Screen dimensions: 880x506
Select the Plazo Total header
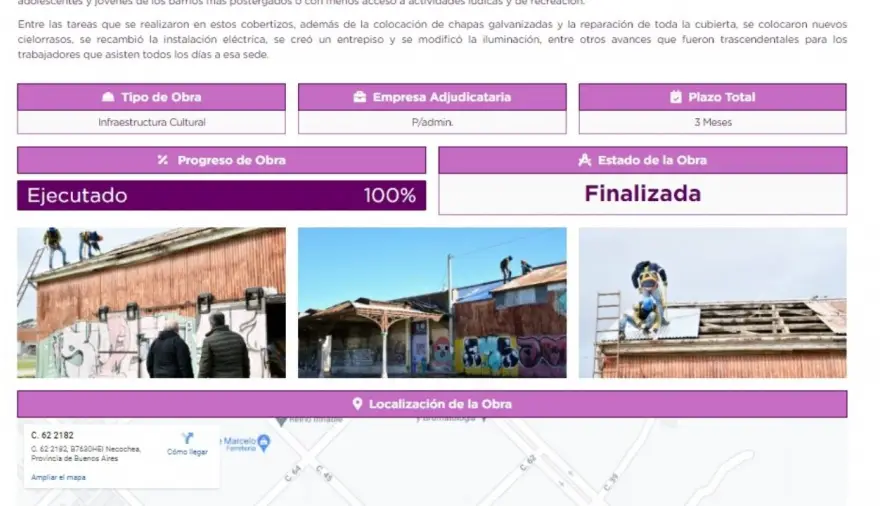(x=713, y=97)
